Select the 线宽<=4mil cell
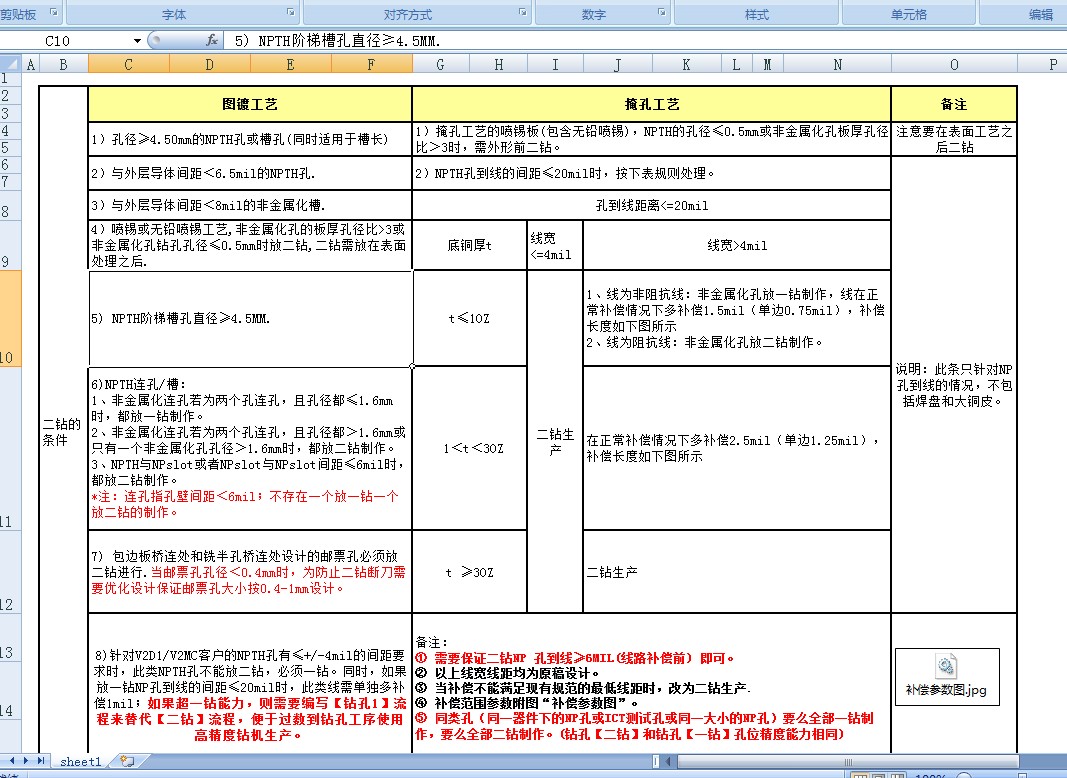The width and height of the screenshot is (1067, 778). click(x=555, y=245)
